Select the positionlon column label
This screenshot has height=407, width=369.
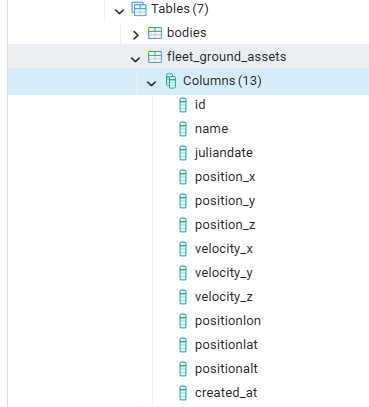click(x=228, y=321)
